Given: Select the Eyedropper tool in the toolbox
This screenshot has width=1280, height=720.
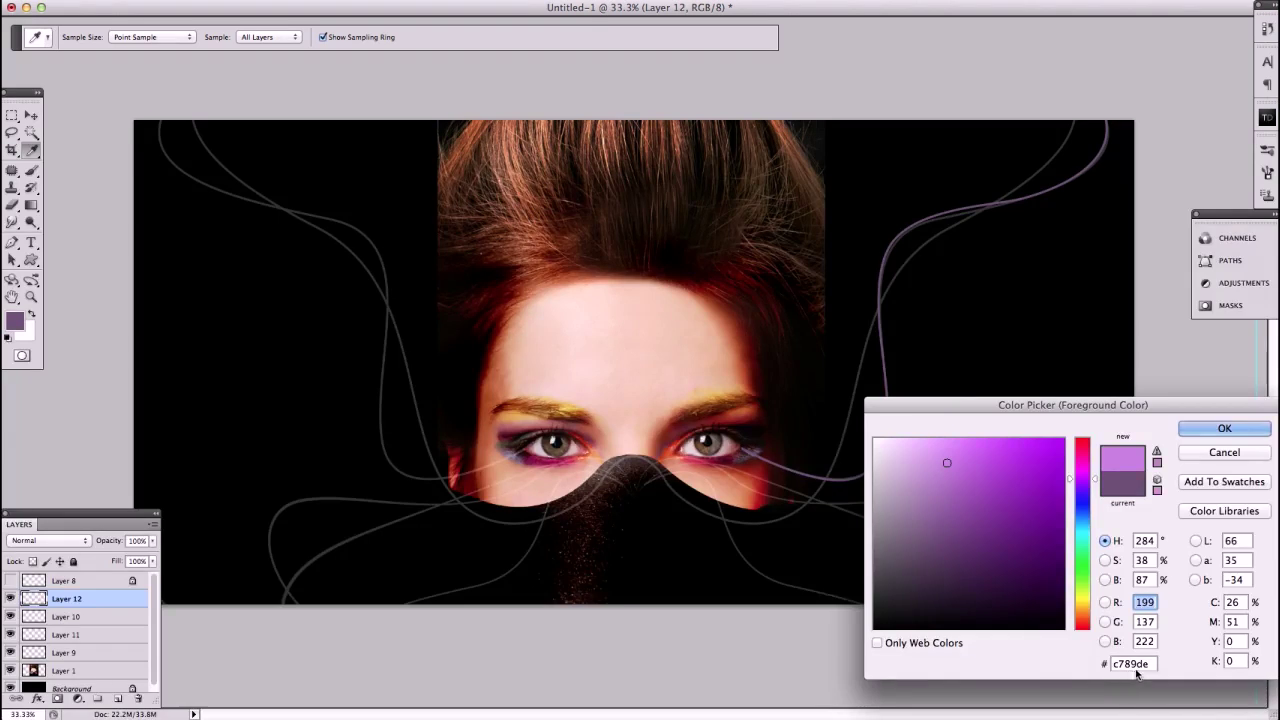Looking at the screenshot, I should coord(31,150).
